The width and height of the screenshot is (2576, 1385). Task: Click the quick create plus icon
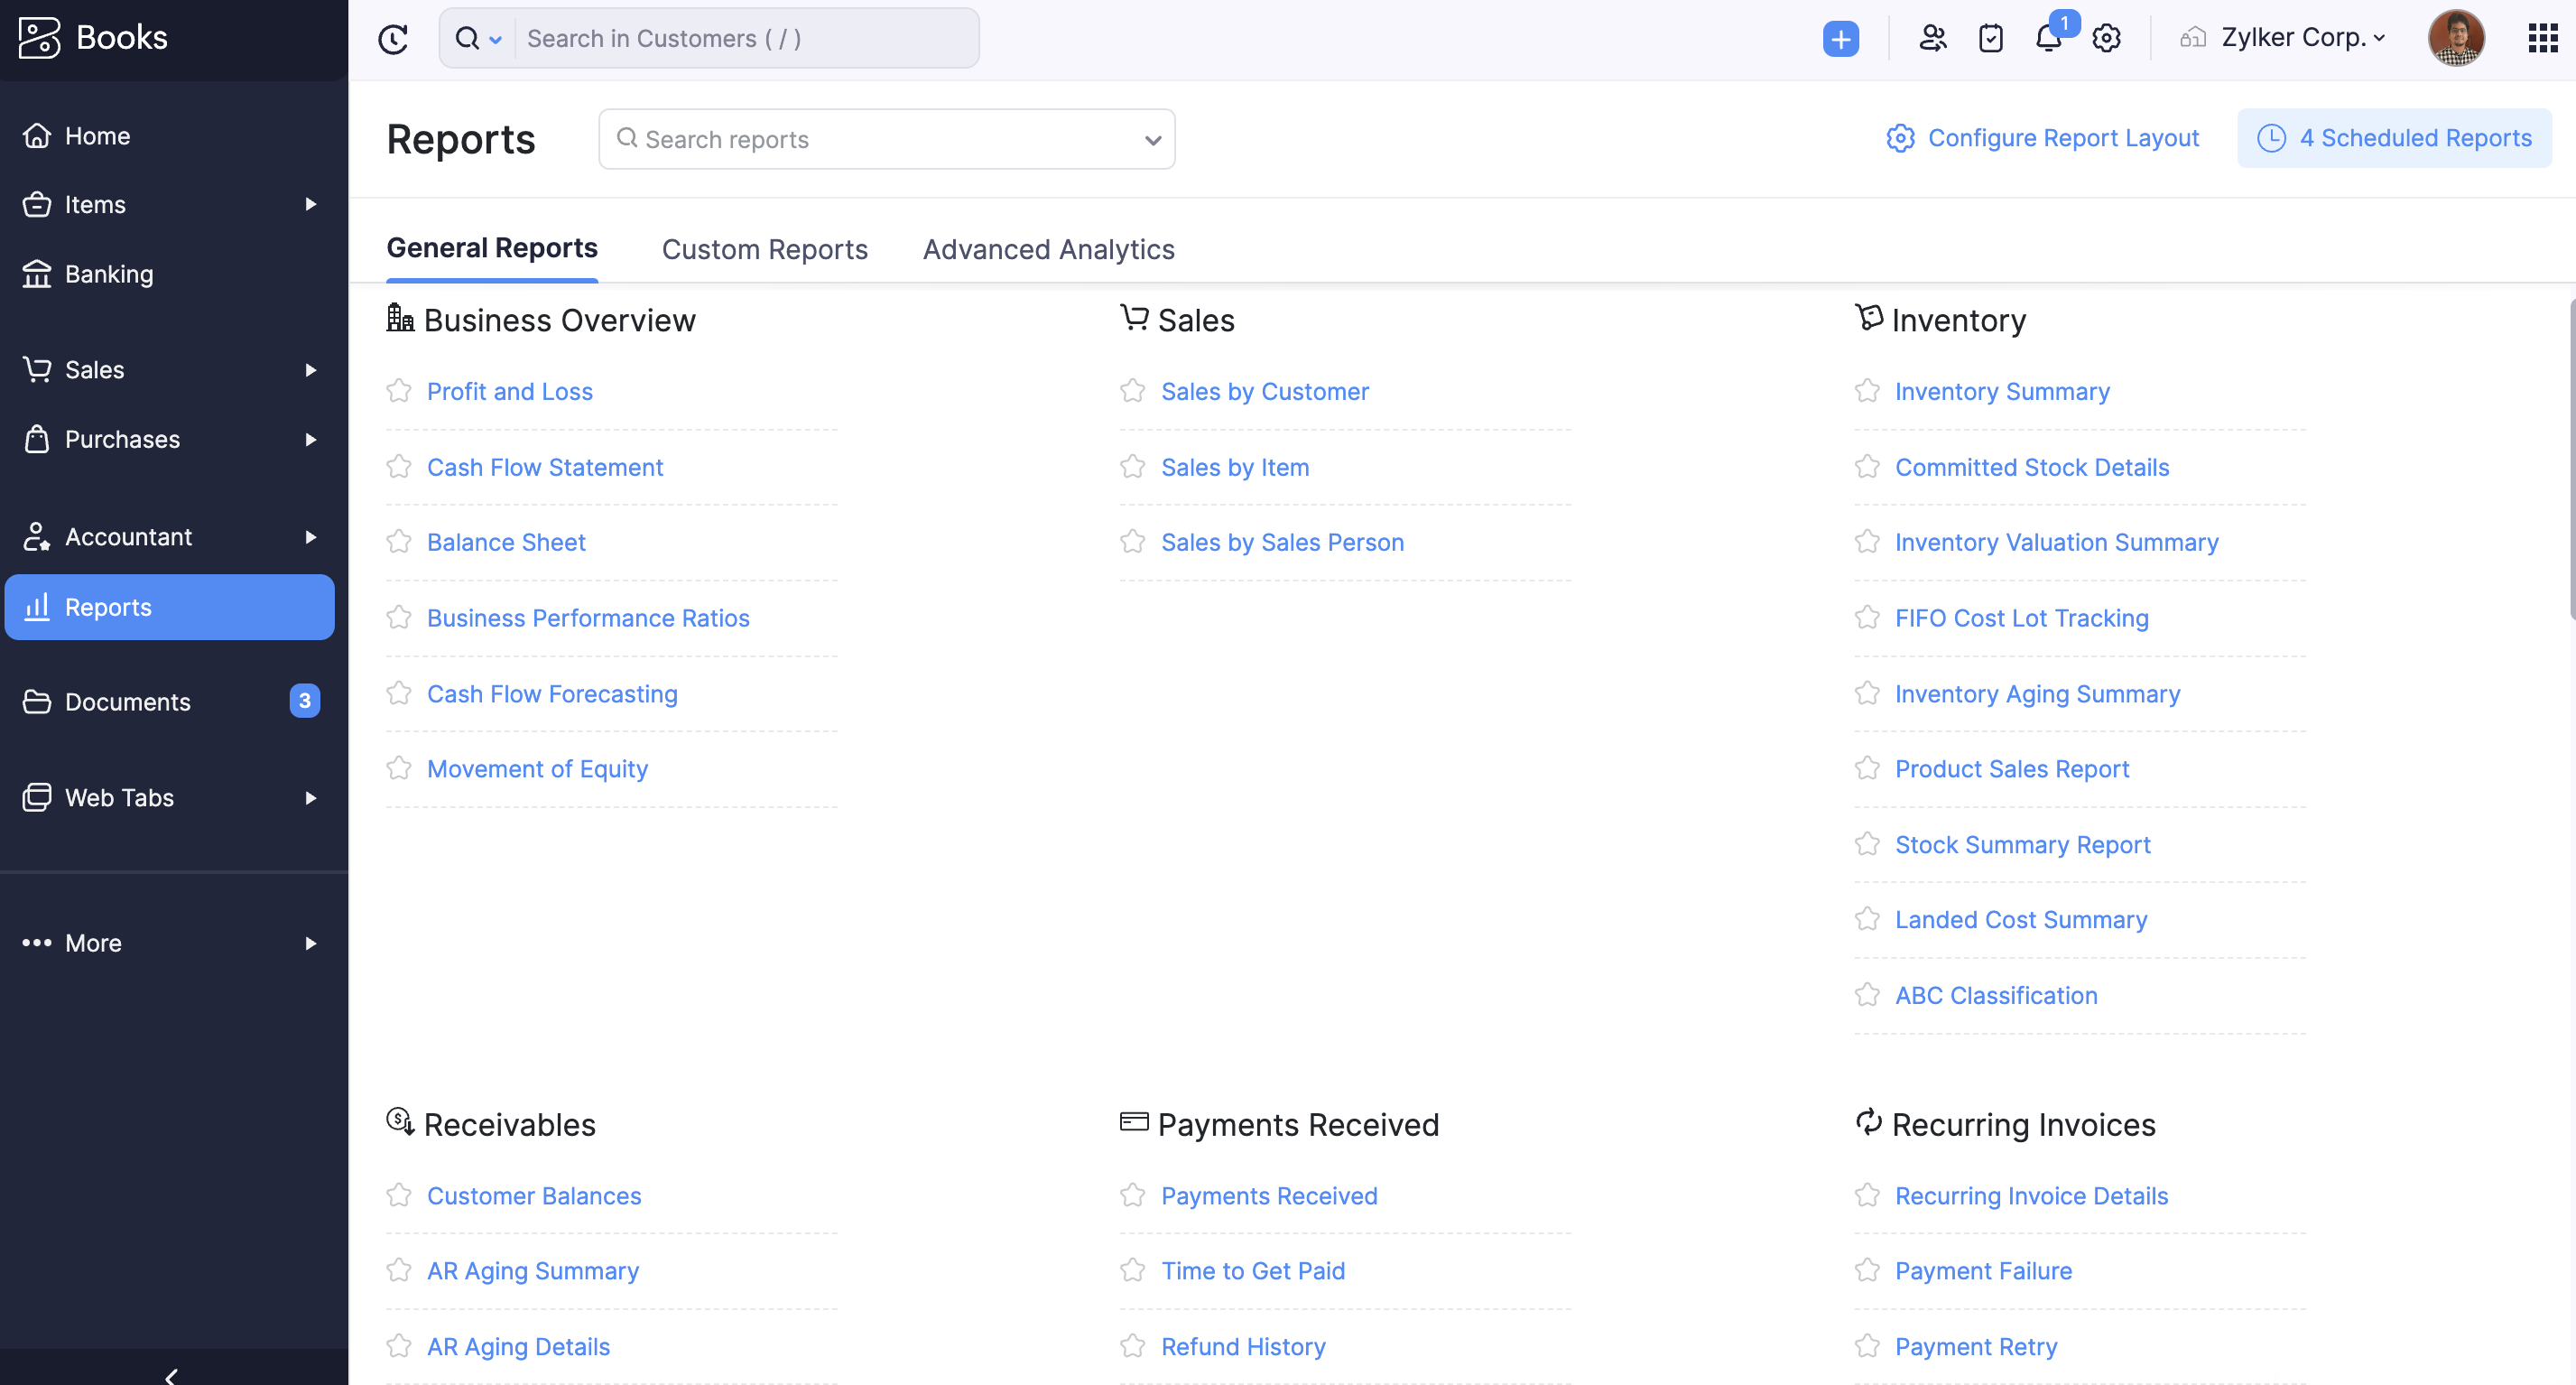coord(1840,39)
